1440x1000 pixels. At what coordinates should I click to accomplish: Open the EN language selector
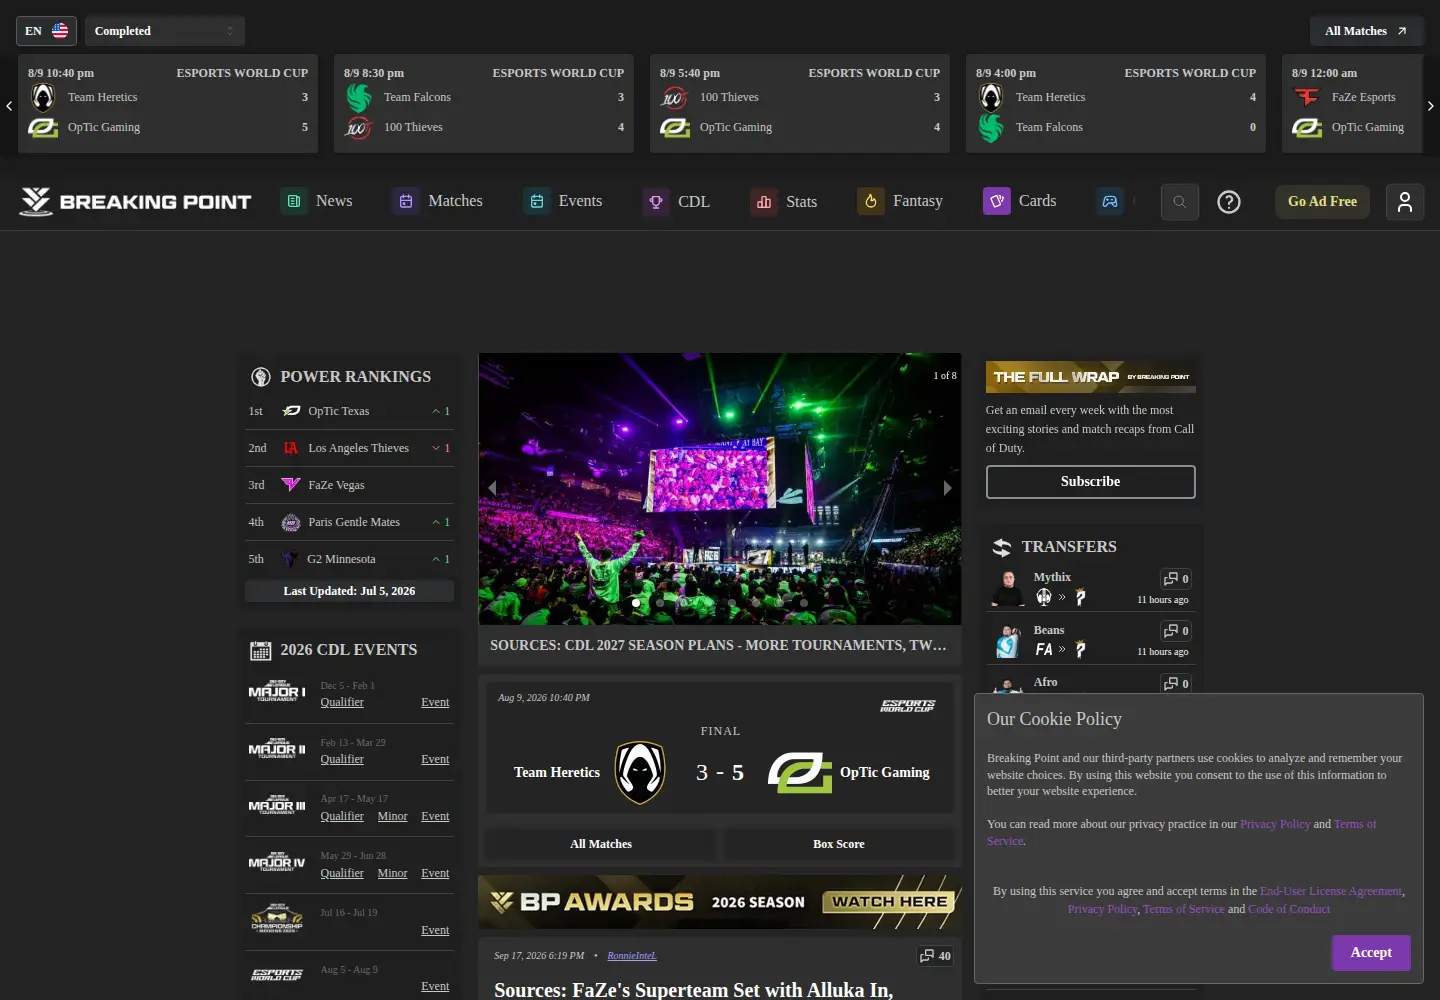[46, 31]
